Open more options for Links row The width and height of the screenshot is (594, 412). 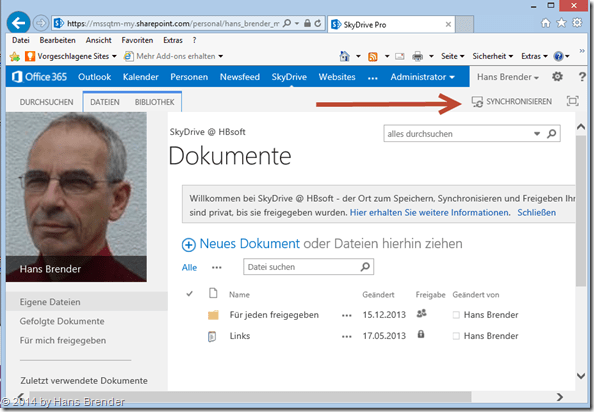point(346,336)
